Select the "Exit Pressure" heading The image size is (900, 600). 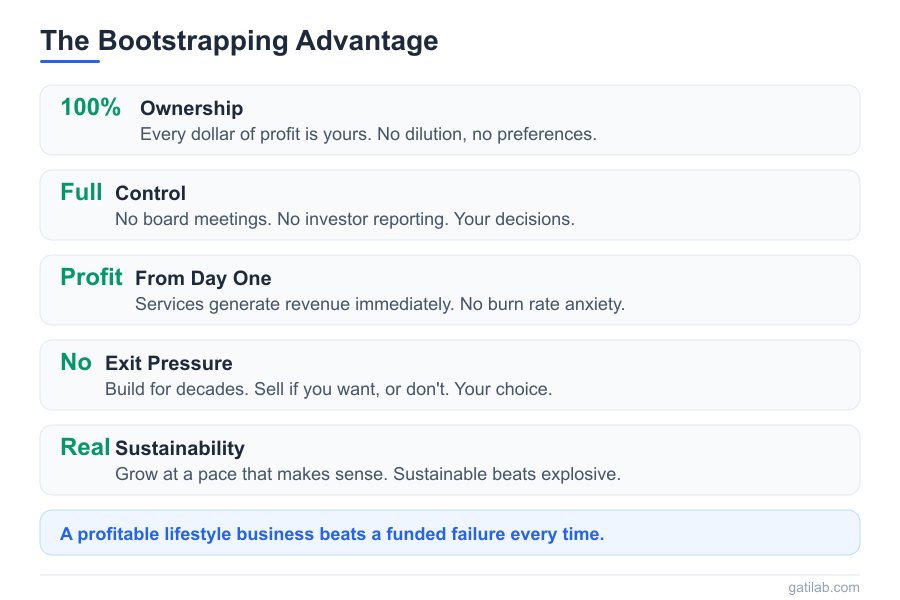(x=168, y=363)
